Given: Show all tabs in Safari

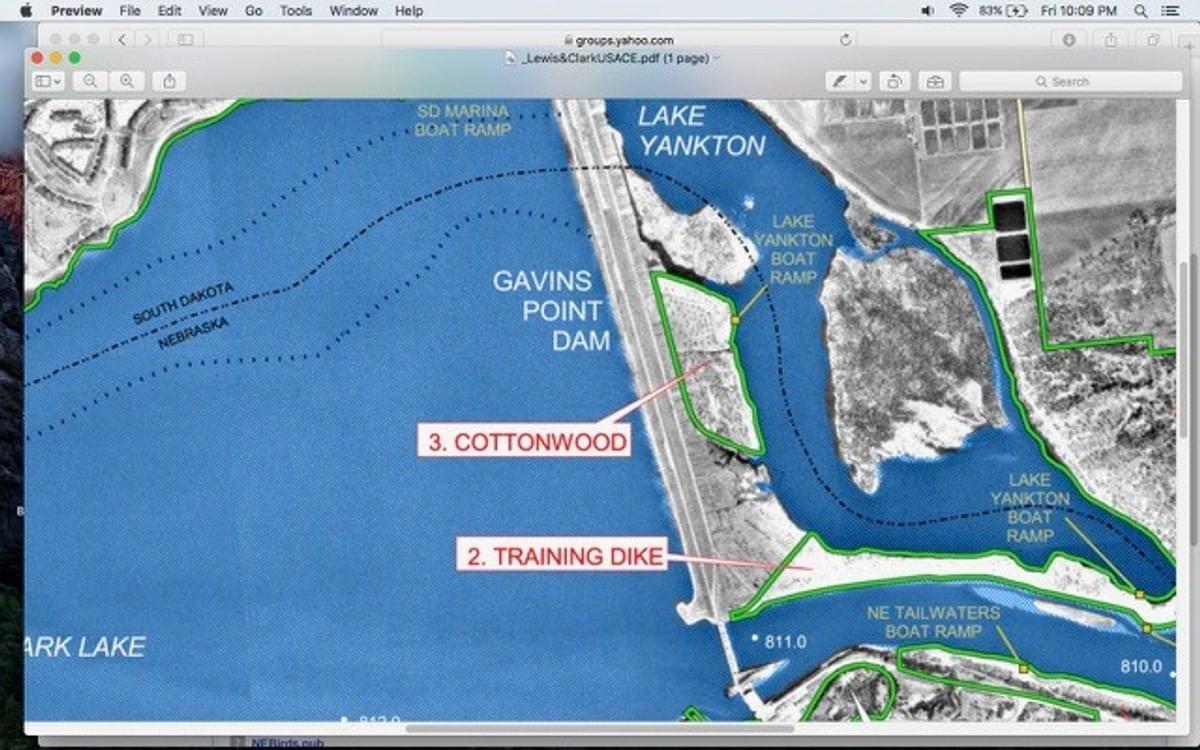Looking at the screenshot, I should pos(1153,40).
